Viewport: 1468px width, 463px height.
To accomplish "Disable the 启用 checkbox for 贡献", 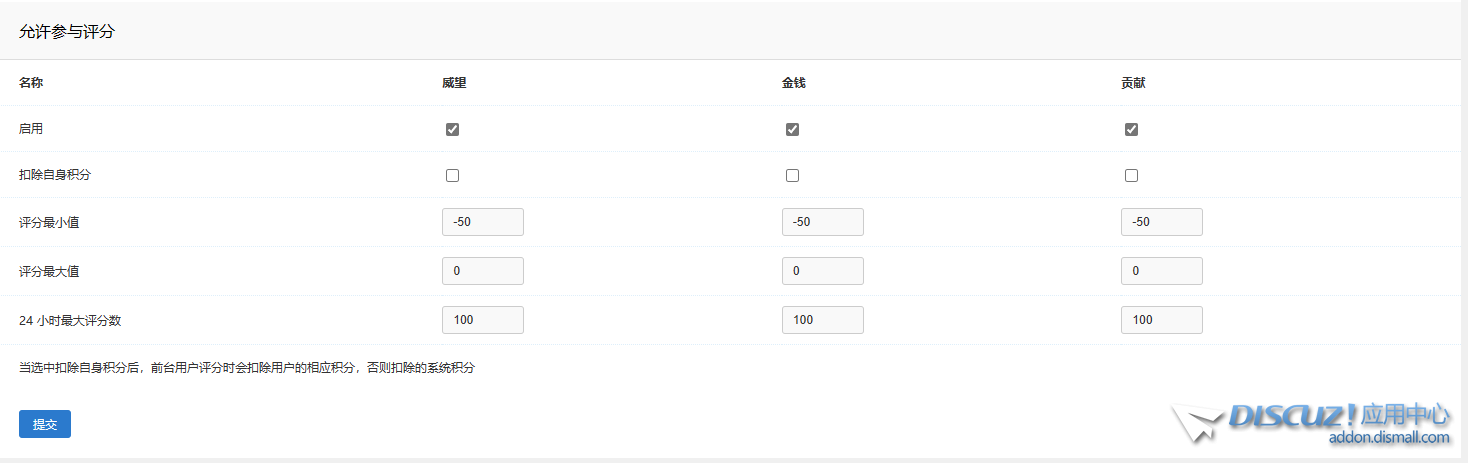I will [1131, 129].
